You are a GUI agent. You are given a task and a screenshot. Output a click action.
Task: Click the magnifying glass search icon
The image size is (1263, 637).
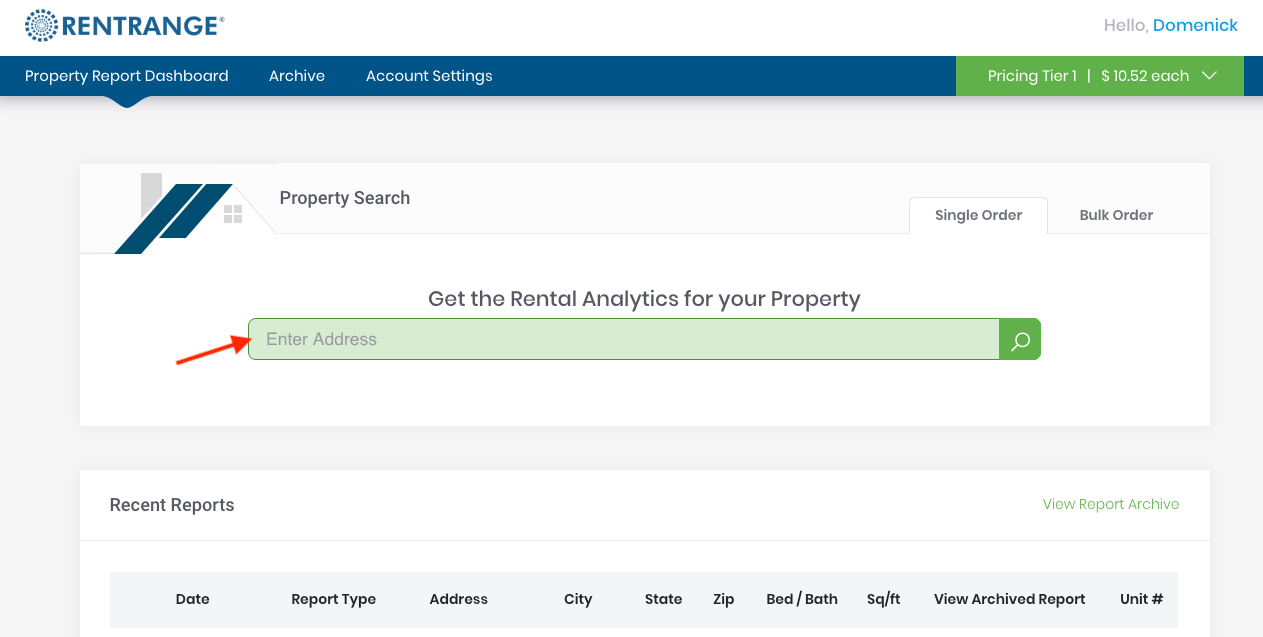[x=1019, y=339]
